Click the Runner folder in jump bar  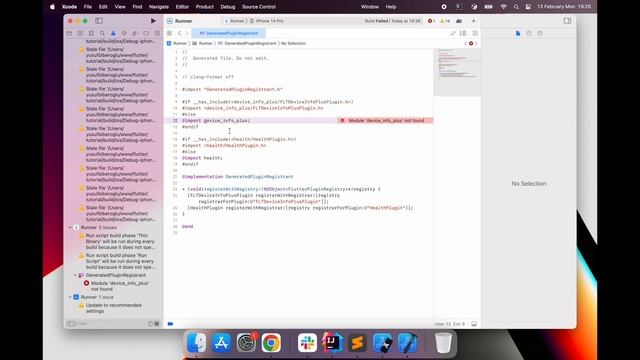point(202,43)
